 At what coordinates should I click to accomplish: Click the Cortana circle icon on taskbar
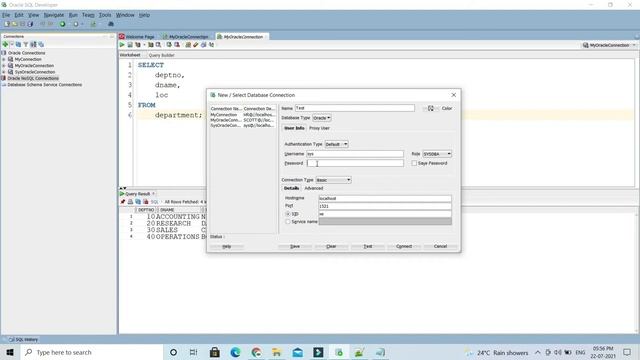coord(173,352)
